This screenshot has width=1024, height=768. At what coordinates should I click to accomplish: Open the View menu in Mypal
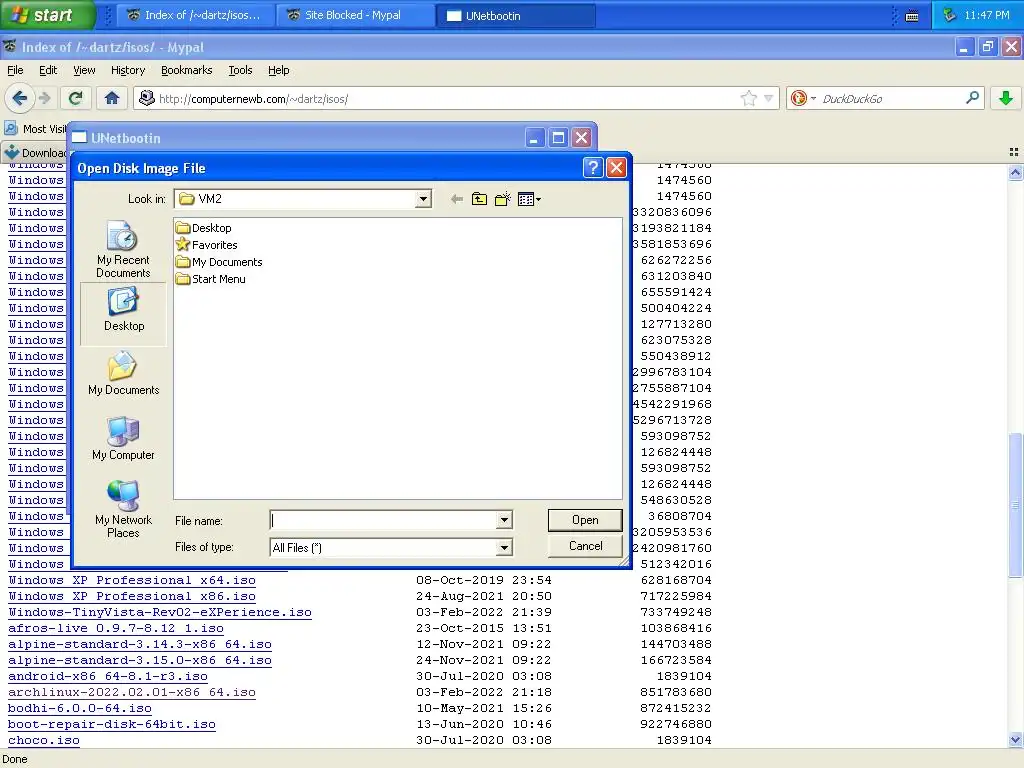click(84, 70)
